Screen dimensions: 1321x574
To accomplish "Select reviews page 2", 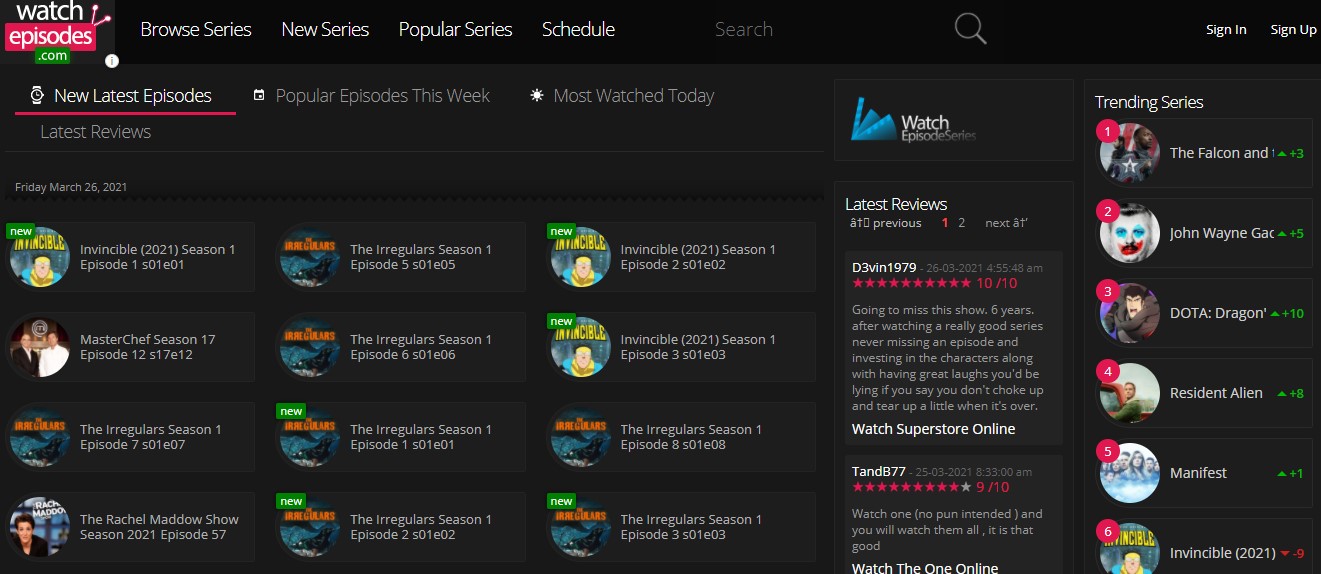I will 962,223.
